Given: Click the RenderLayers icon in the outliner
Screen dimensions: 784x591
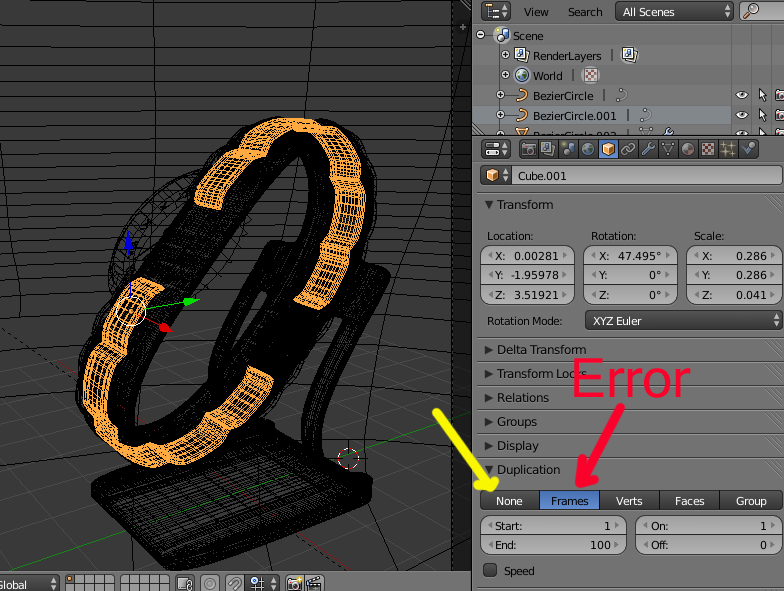Looking at the screenshot, I should point(522,55).
